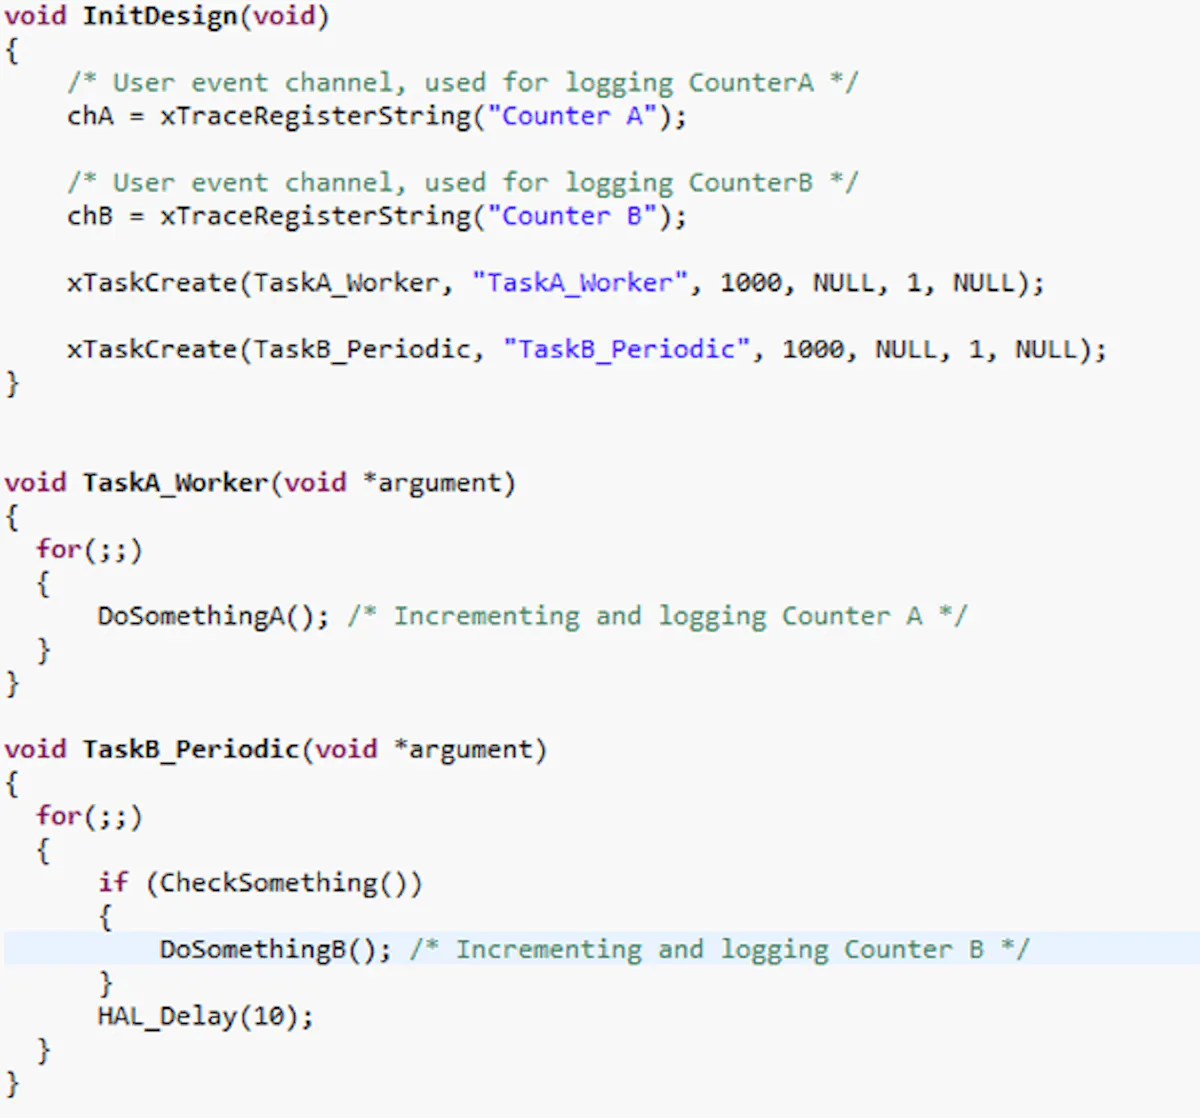Image resolution: width=1200 pixels, height=1118 pixels.
Task: Click the "TaskA_Worker" string in xTaskCreate
Action: click(x=580, y=283)
